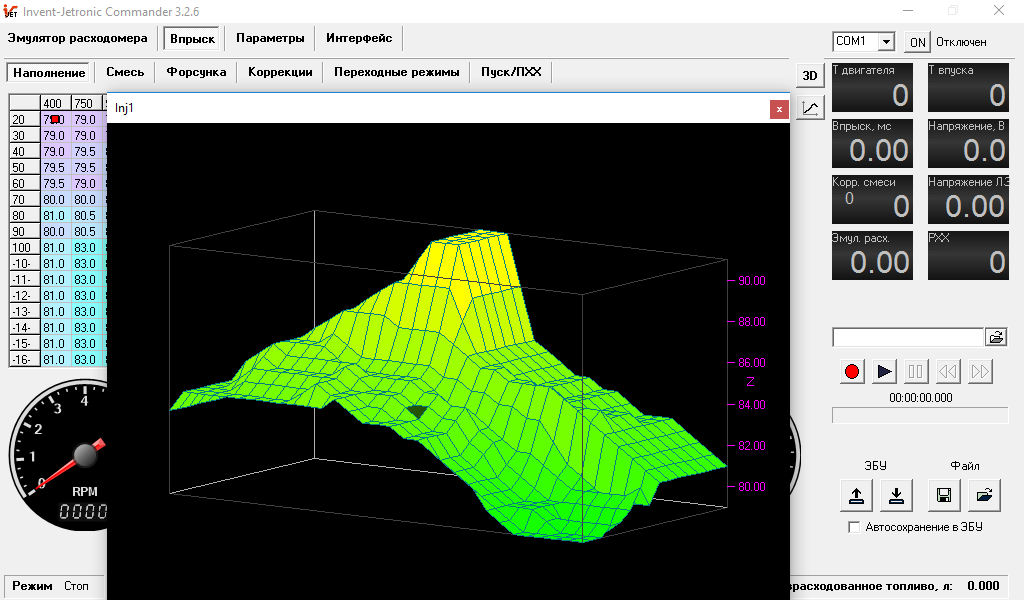Expand the COM1 port dropdown
The image size is (1024, 600).
click(886, 42)
